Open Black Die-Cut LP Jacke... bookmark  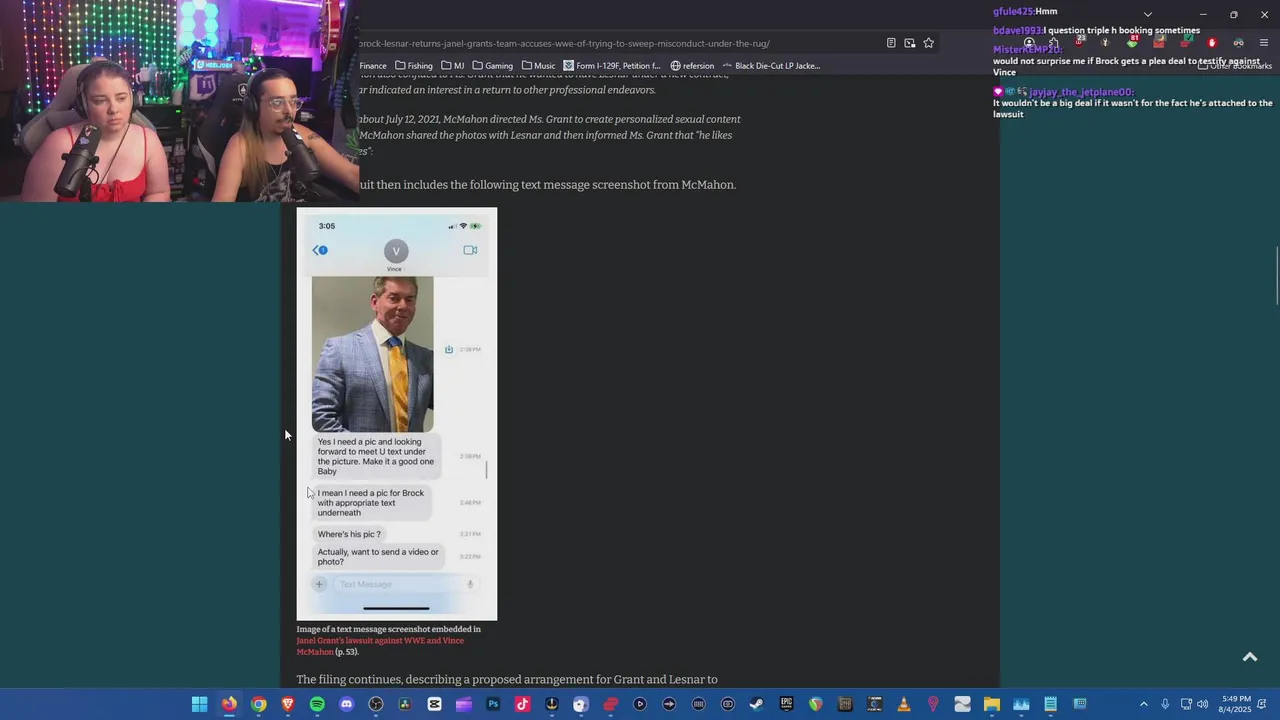(771, 66)
